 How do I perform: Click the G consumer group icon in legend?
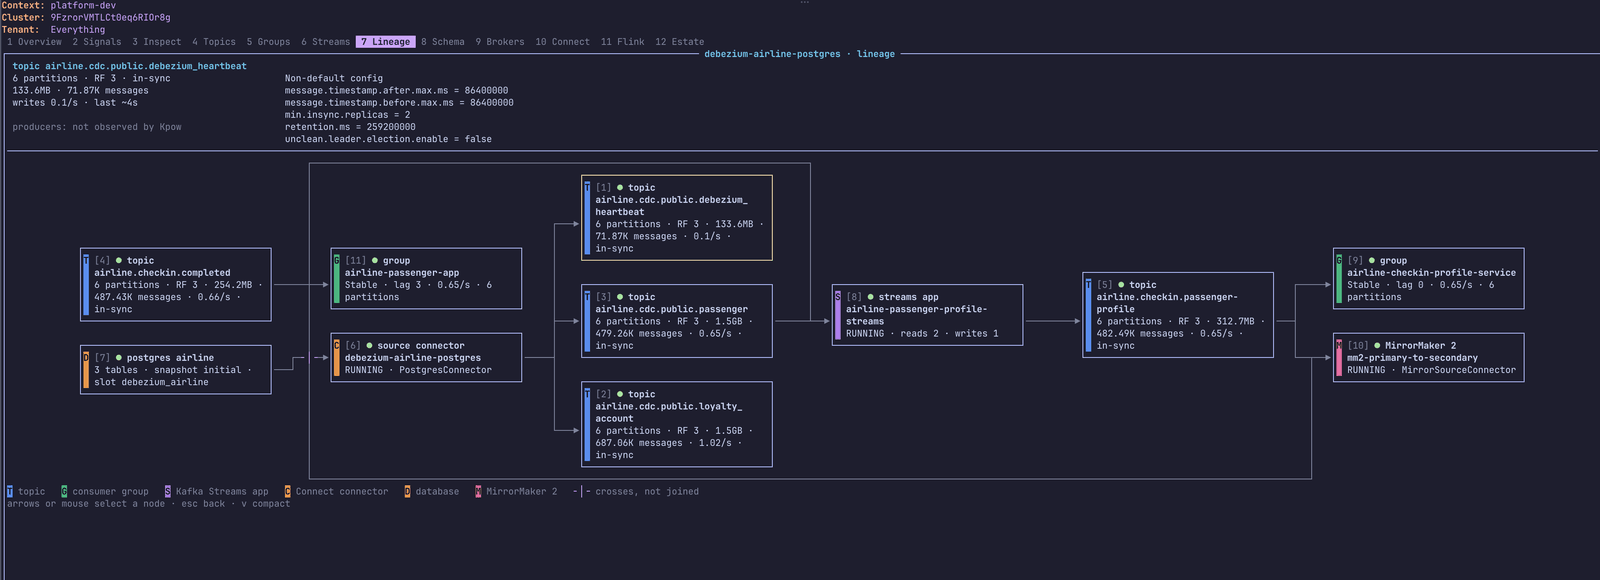64,491
